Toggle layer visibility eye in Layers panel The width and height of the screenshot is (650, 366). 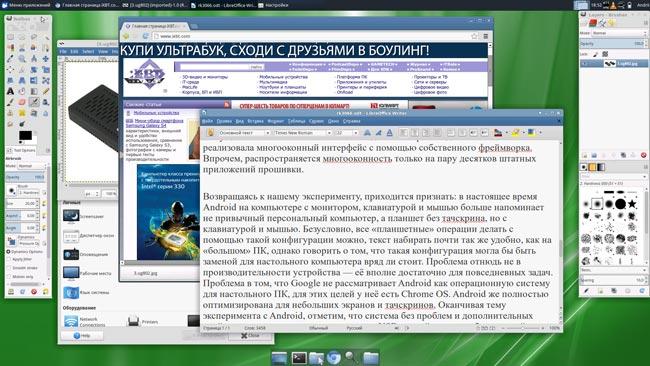coord(585,63)
